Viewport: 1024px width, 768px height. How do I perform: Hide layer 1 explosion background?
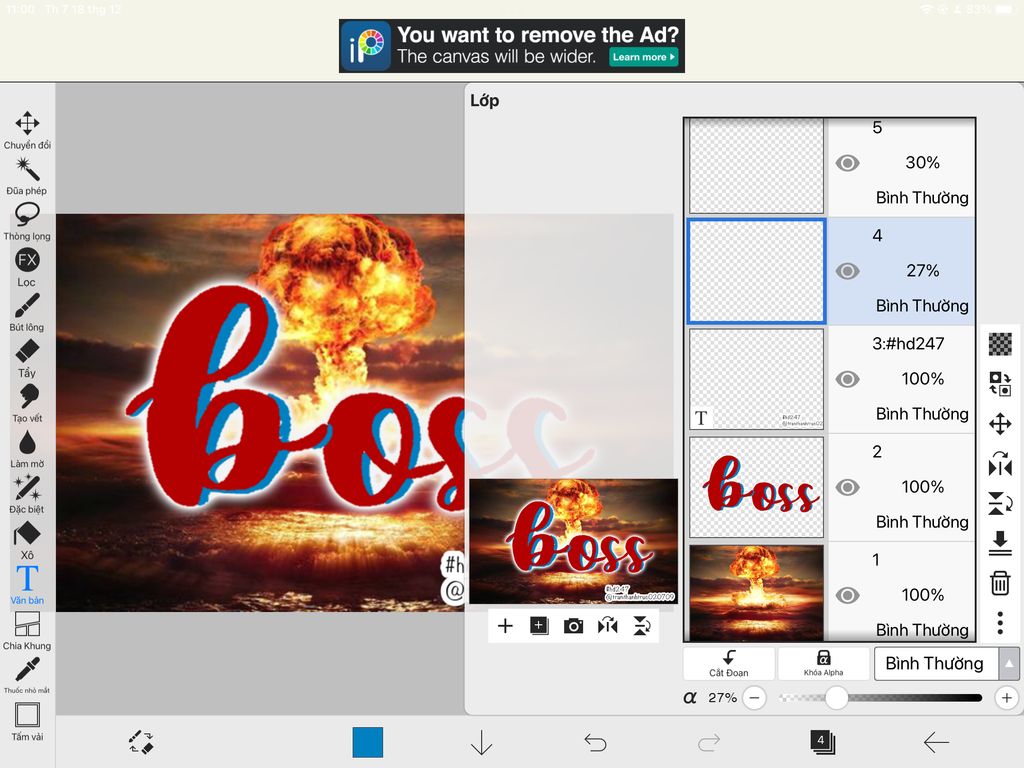click(x=847, y=596)
